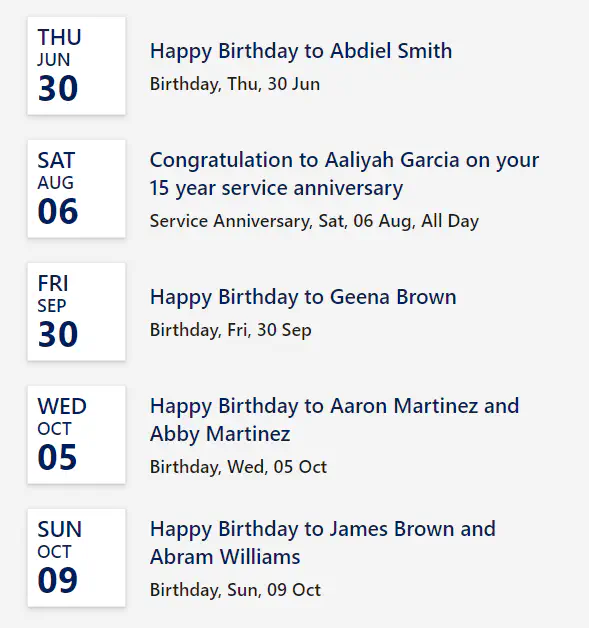Image resolution: width=589 pixels, height=628 pixels.
Task: Click the bold 09 on the October tile
Action: tap(58, 580)
